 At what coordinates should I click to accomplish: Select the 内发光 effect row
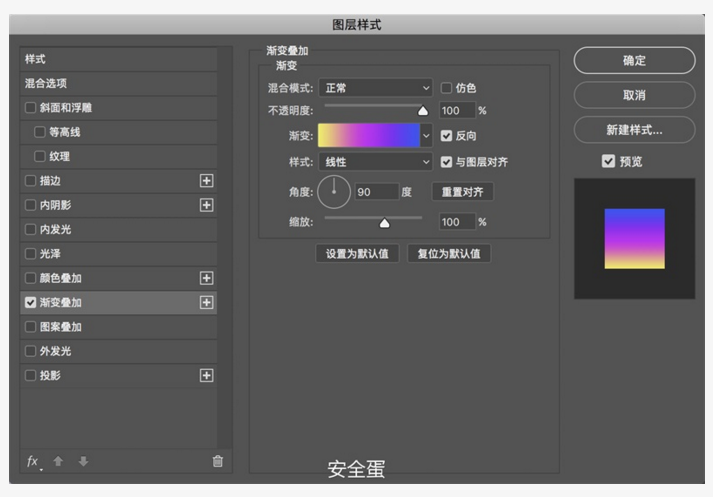click(118, 229)
